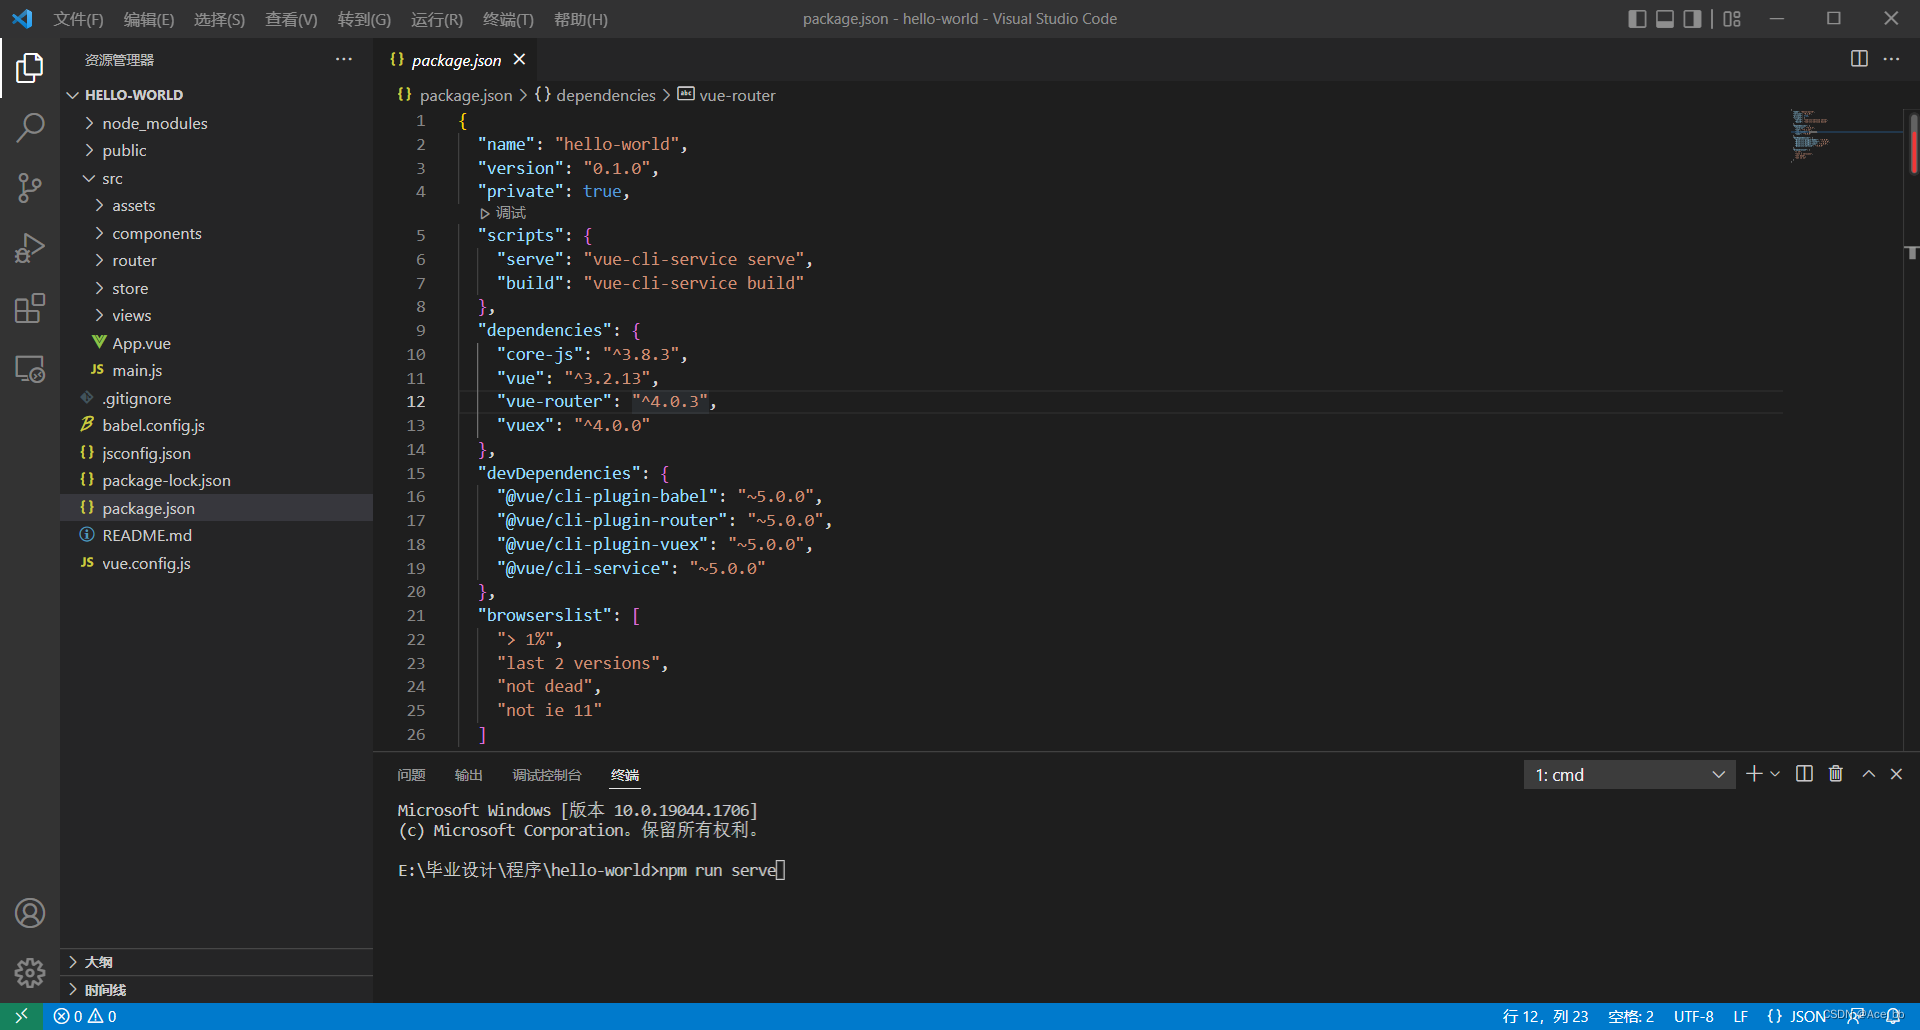Screen dimensions: 1920x1030
Task: Open terminal selector dropdown '1: cmd'
Action: click(1629, 775)
